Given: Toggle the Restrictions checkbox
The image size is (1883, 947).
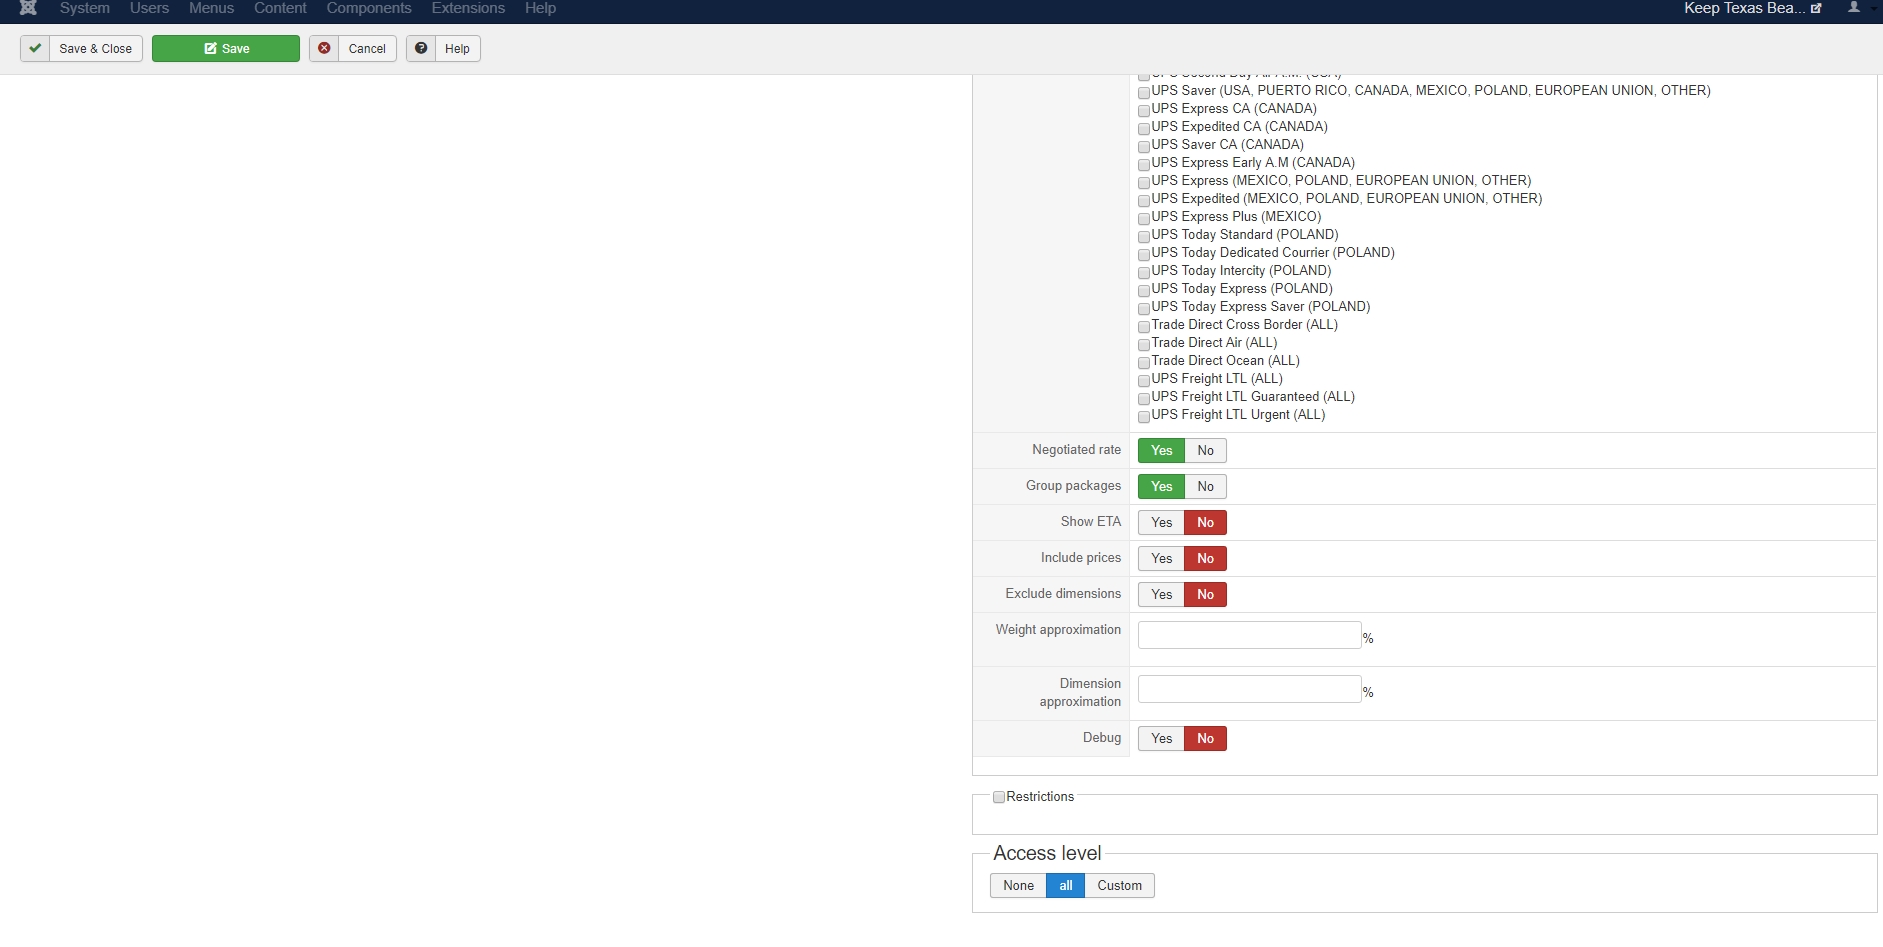Looking at the screenshot, I should point(999,798).
